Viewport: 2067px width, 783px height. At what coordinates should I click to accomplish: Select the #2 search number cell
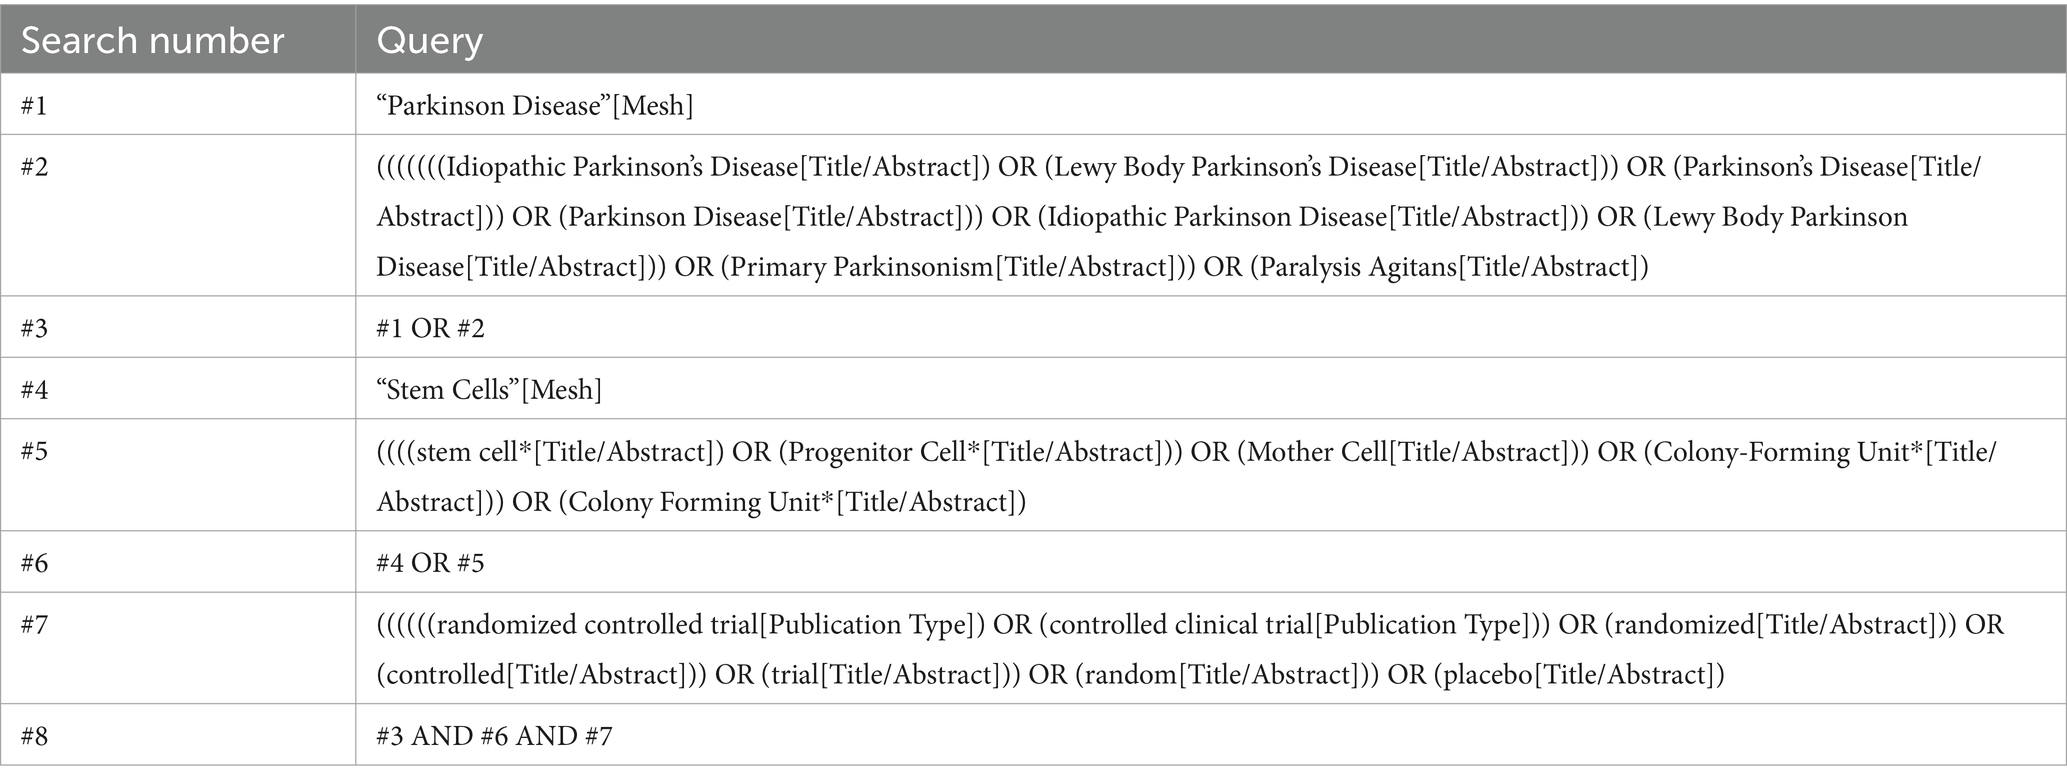(x=34, y=167)
